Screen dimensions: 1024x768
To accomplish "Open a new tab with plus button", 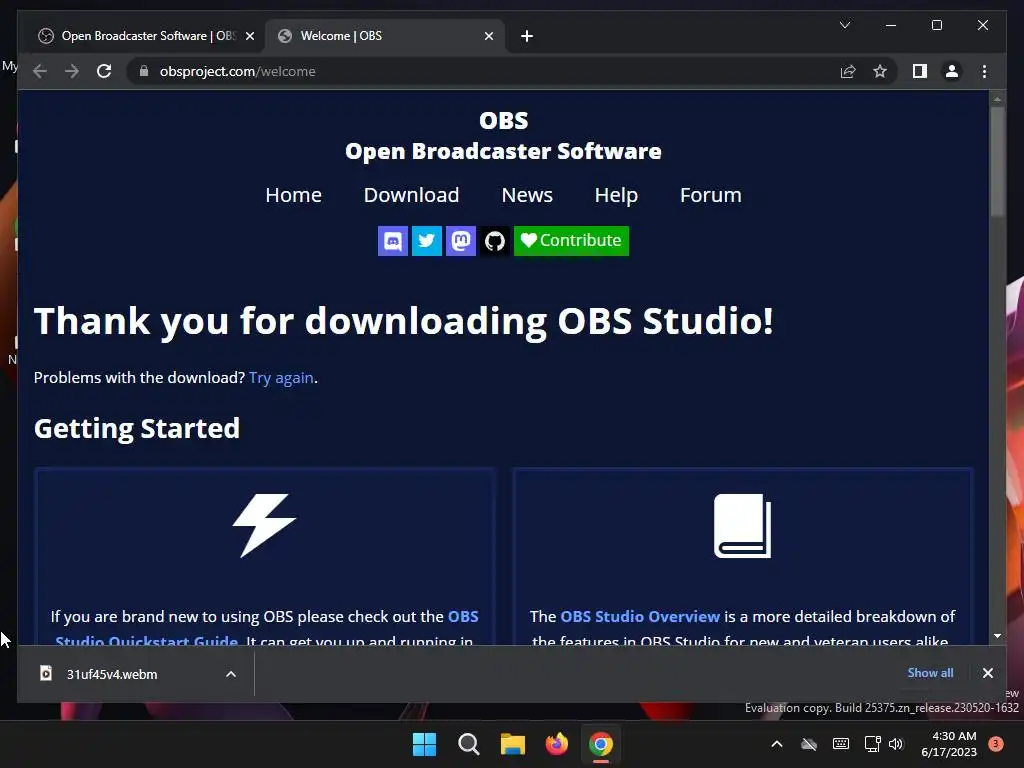I will click(527, 36).
